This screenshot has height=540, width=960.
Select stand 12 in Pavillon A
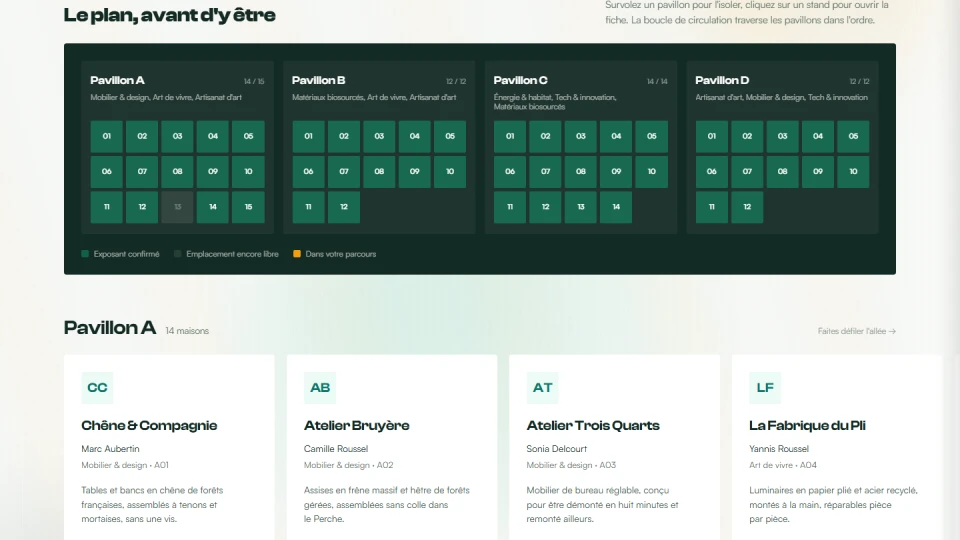(x=142, y=207)
